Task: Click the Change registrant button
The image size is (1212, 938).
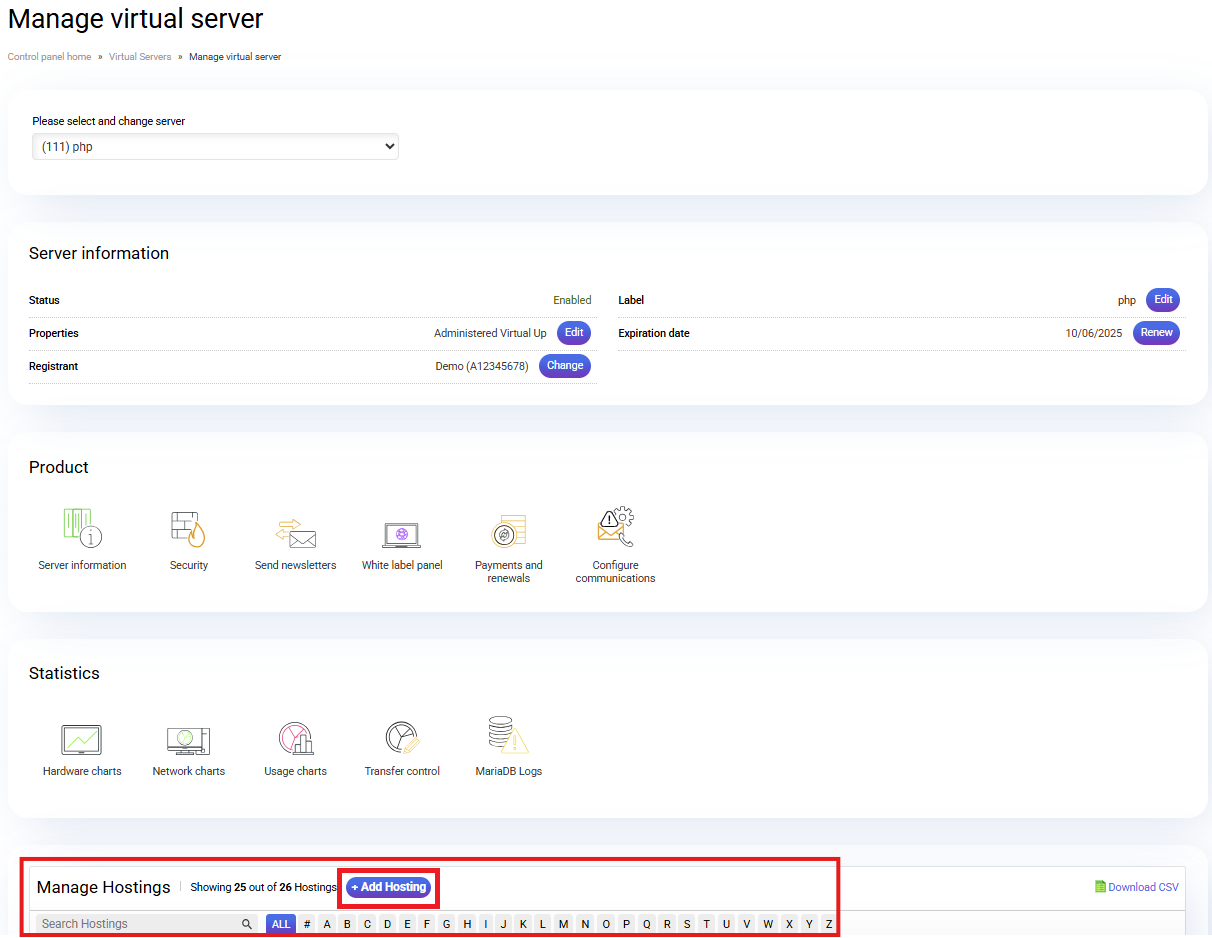Action: [564, 366]
